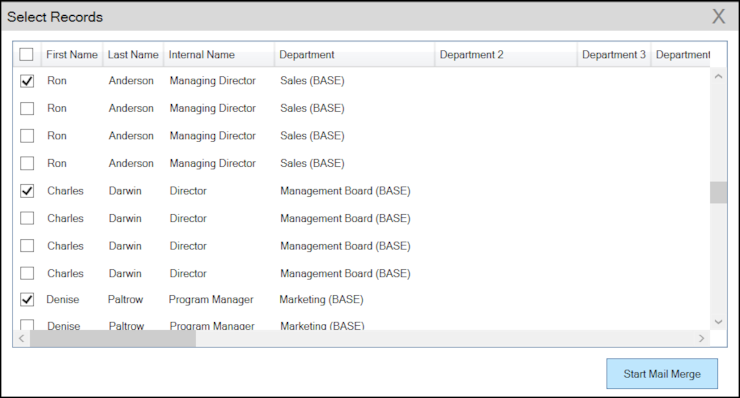The width and height of the screenshot is (740, 398).
Task: Select 'Management Board (BASE)' in the checked Charles Darwin row
Action: click(345, 191)
